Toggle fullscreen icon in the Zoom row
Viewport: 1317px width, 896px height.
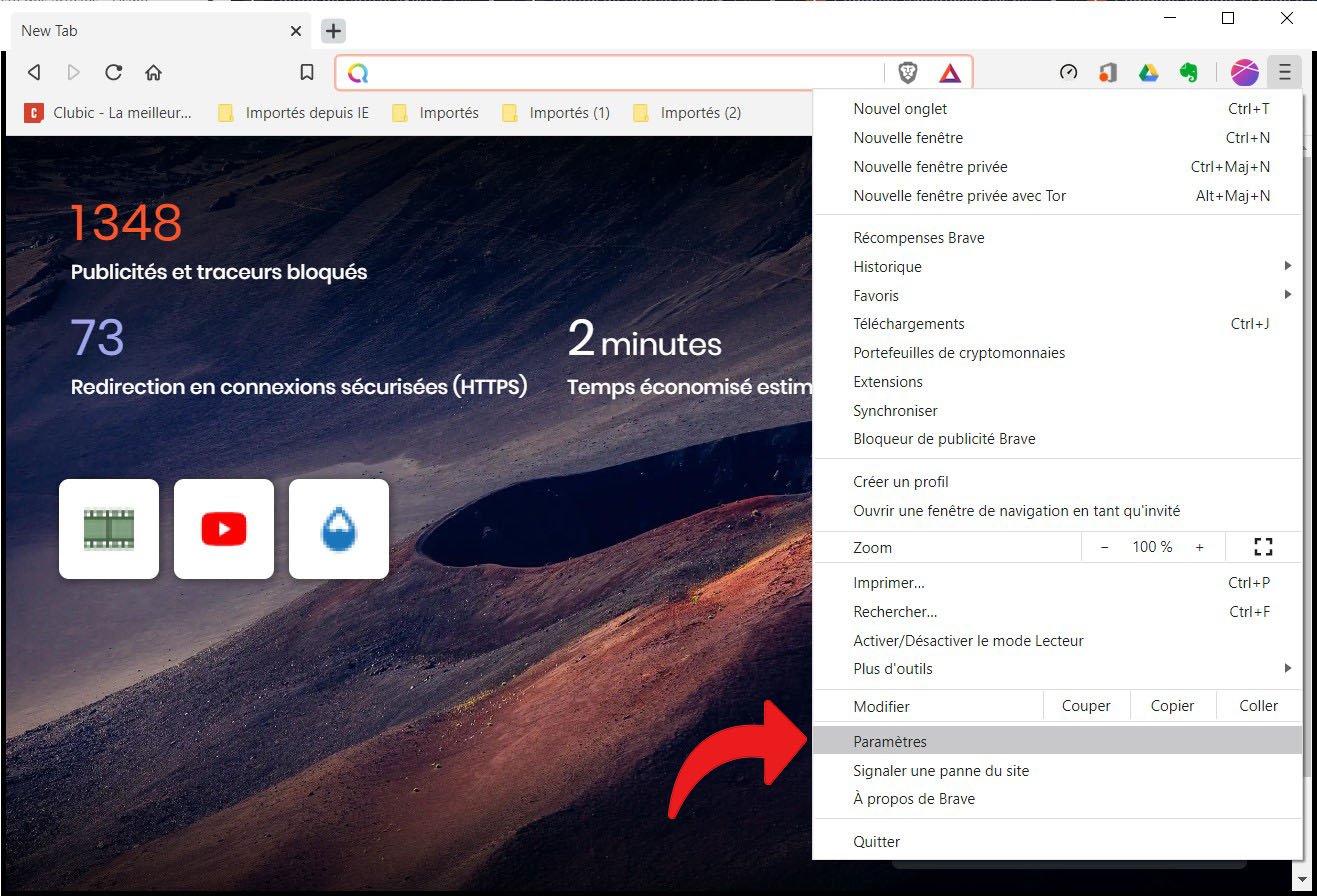click(x=1263, y=547)
